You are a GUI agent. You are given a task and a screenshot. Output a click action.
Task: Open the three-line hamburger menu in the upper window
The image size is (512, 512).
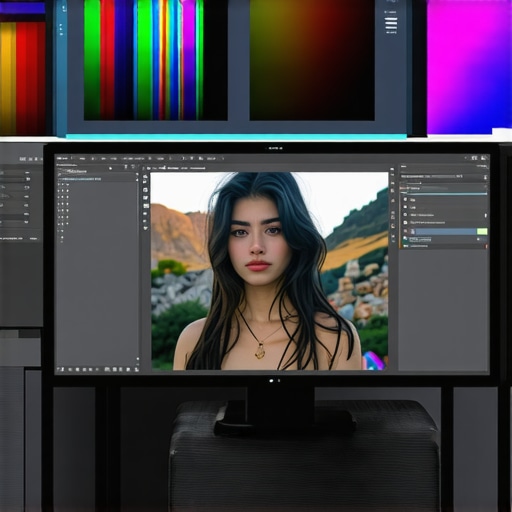[x=391, y=24]
